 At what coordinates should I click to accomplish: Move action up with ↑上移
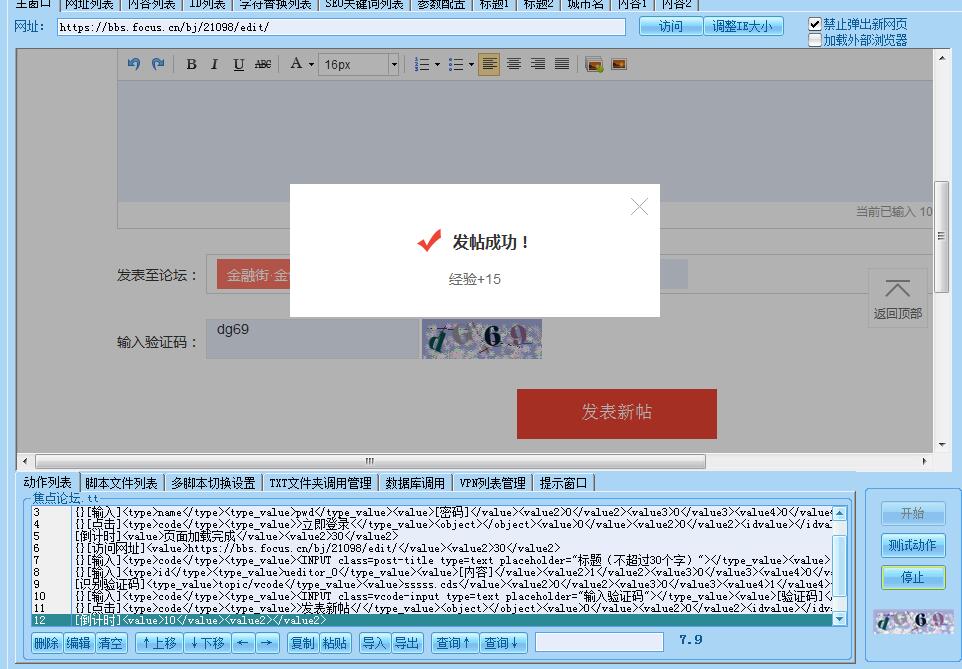click(x=159, y=643)
